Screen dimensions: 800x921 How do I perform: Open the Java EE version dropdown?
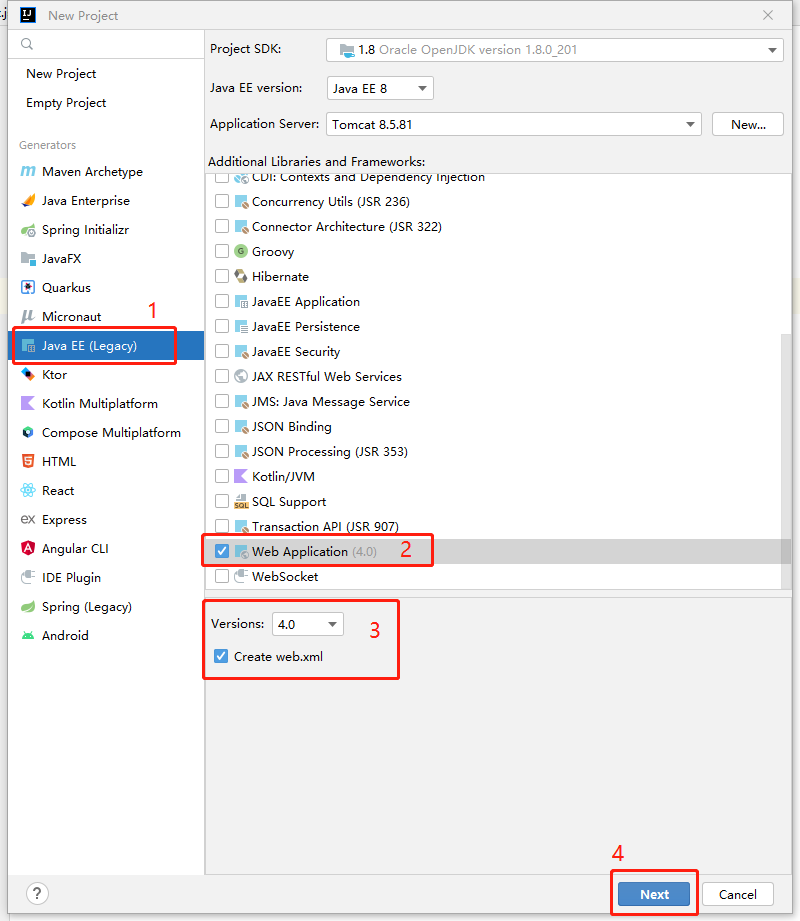click(380, 88)
